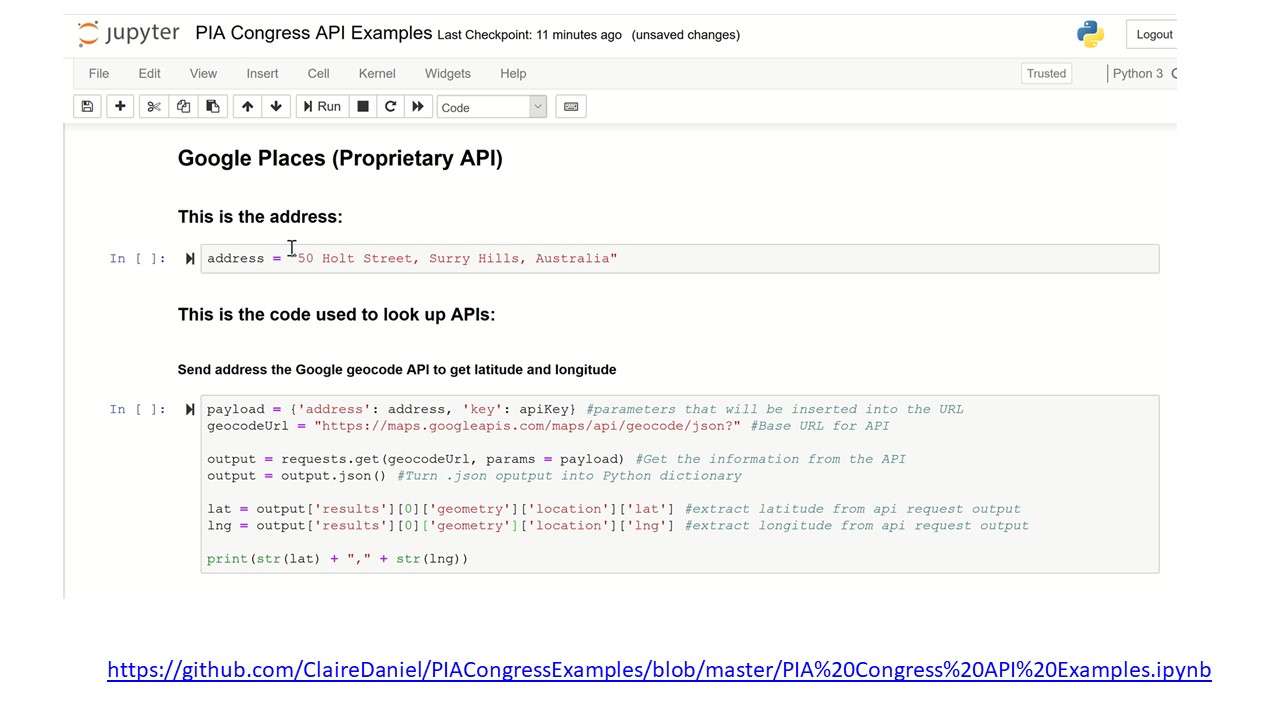Open the command palette keyboard icon
The image size is (1280, 720).
click(571, 106)
